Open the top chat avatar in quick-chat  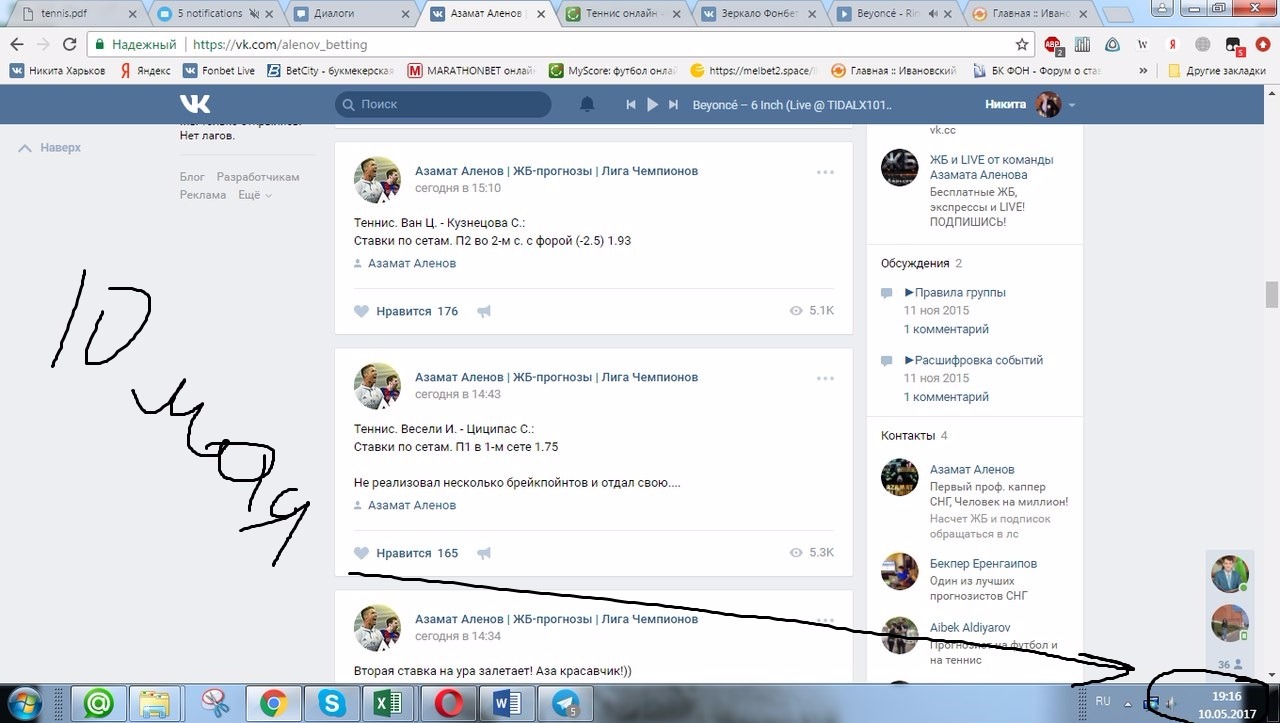click(x=1230, y=574)
